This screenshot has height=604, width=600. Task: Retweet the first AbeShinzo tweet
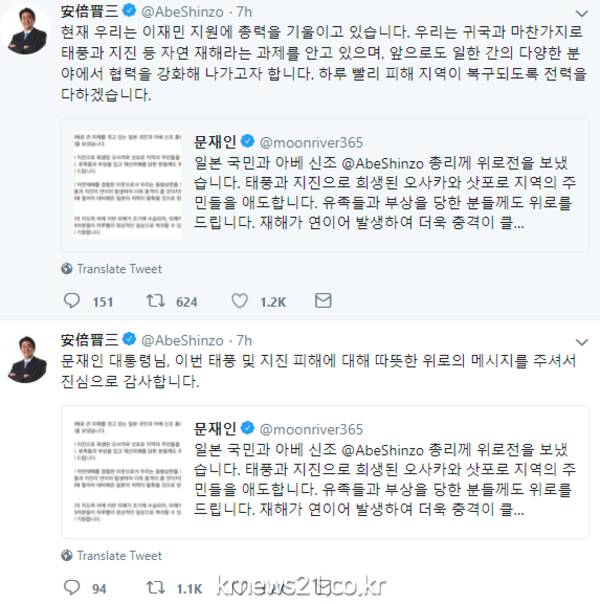tap(156, 301)
